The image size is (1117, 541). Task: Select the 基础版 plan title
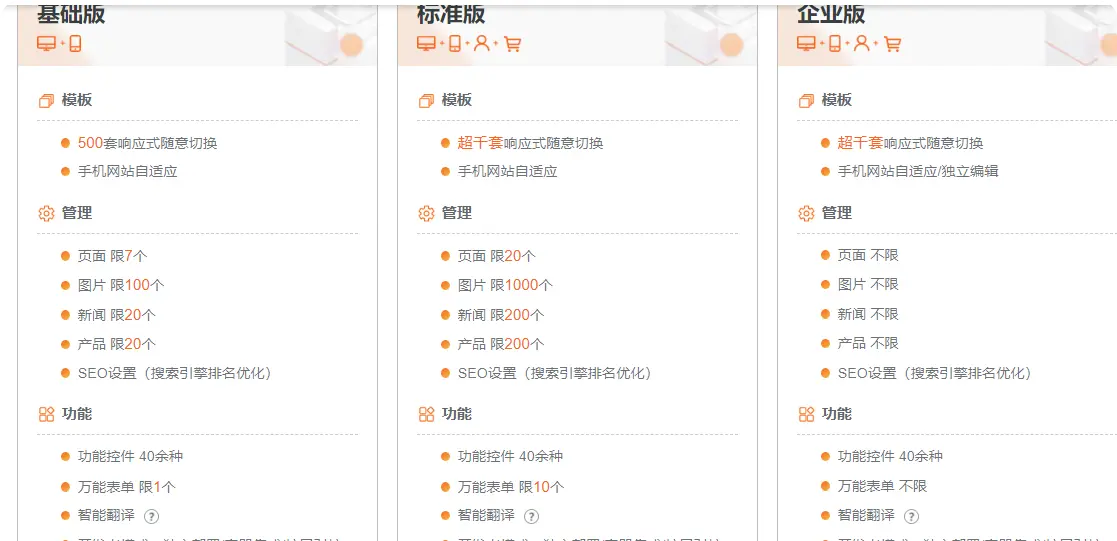pyautogui.click(x=71, y=13)
